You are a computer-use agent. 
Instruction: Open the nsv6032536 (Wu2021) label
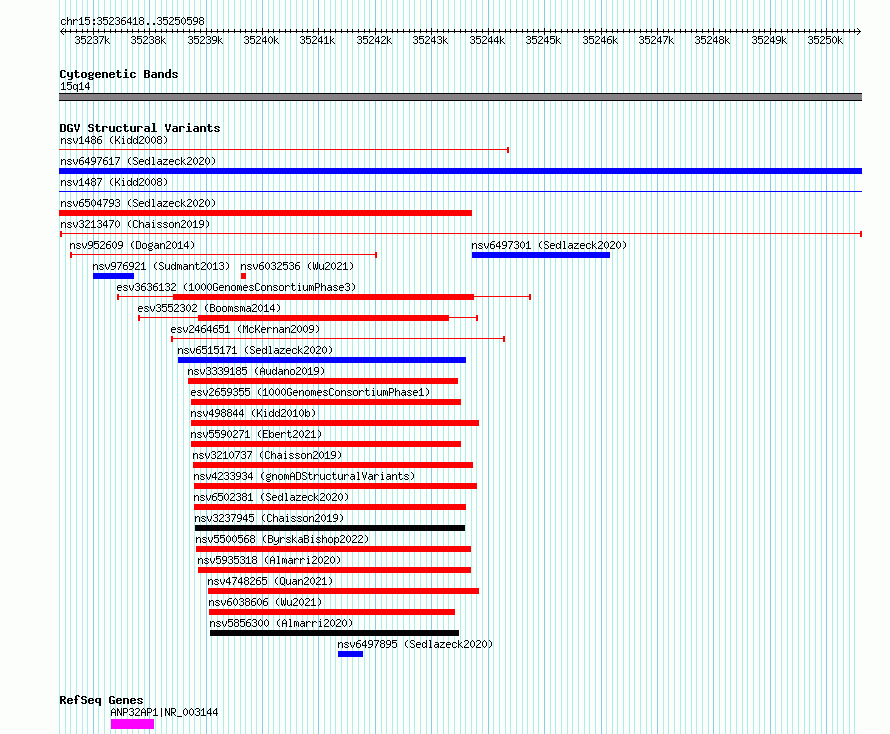(x=297, y=266)
